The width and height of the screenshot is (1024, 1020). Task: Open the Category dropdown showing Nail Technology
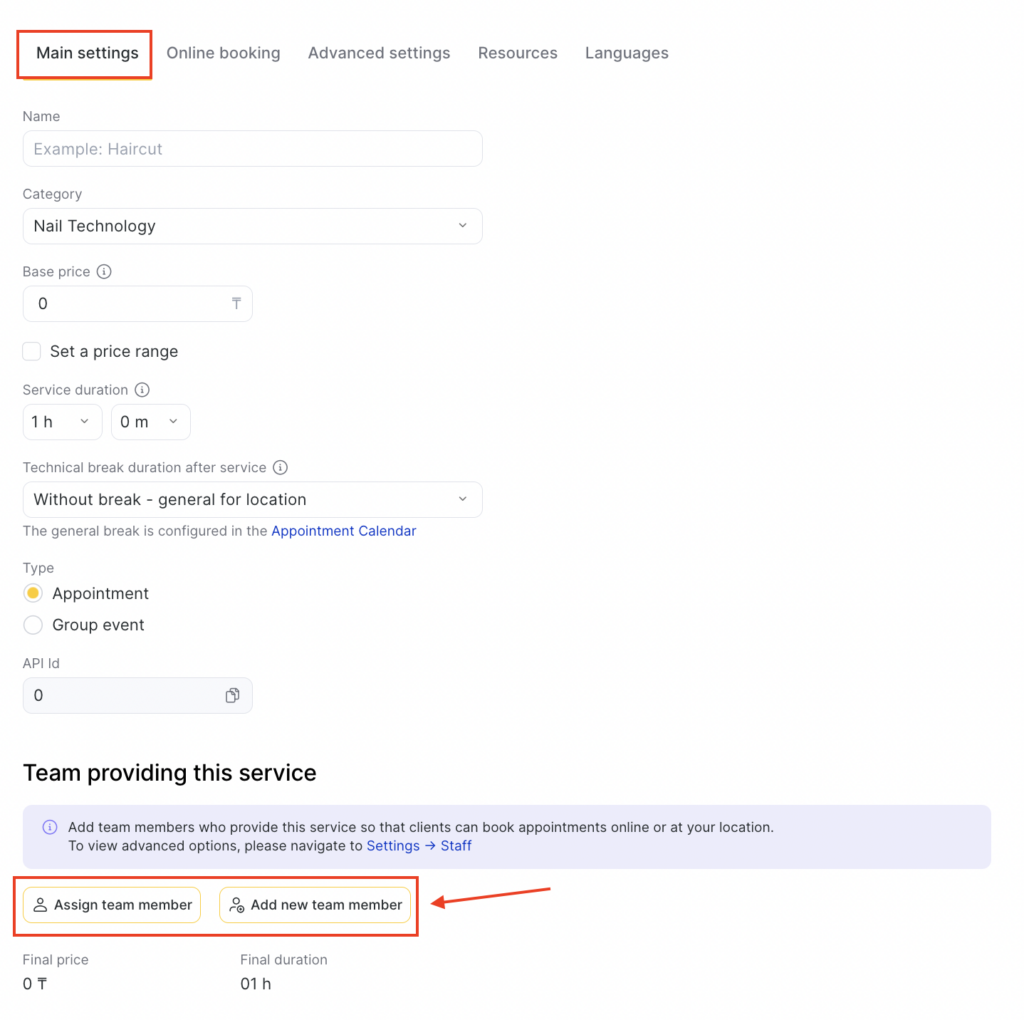(x=252, y=226)
